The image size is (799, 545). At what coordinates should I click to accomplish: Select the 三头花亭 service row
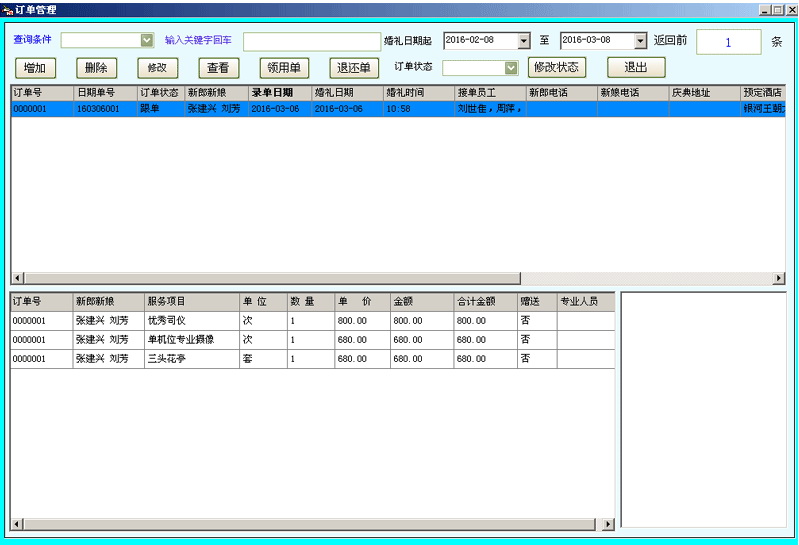(x=312, y=359)
